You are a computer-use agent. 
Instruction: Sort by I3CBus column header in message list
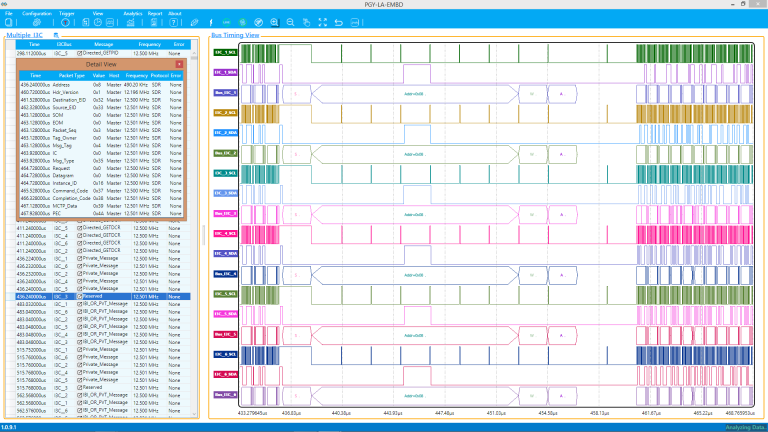pyautogui.click(x=64, y=44)
